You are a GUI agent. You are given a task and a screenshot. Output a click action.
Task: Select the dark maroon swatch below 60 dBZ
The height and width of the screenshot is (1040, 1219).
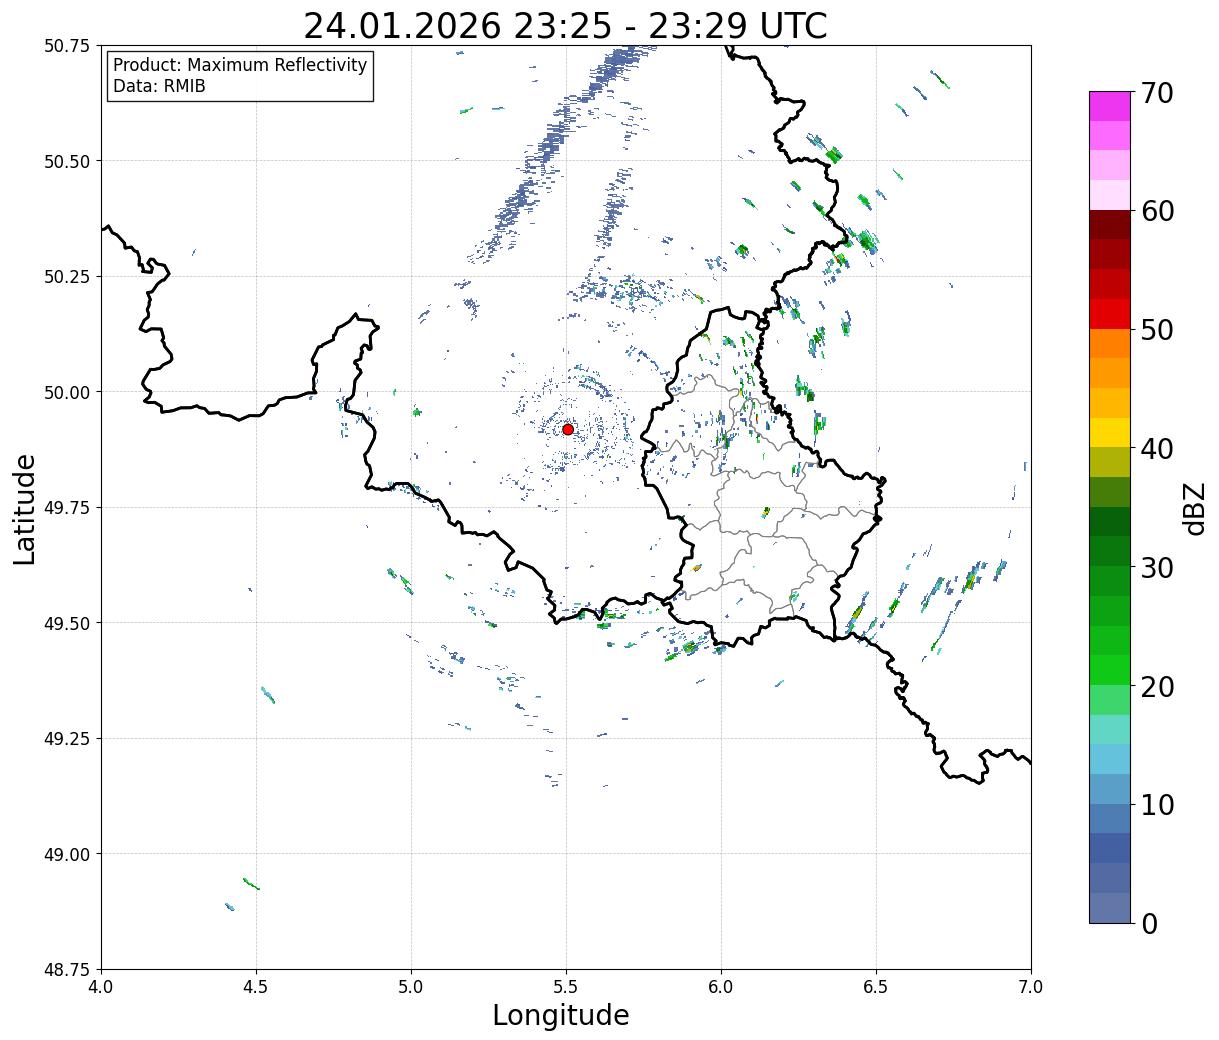click(1109, 225)
